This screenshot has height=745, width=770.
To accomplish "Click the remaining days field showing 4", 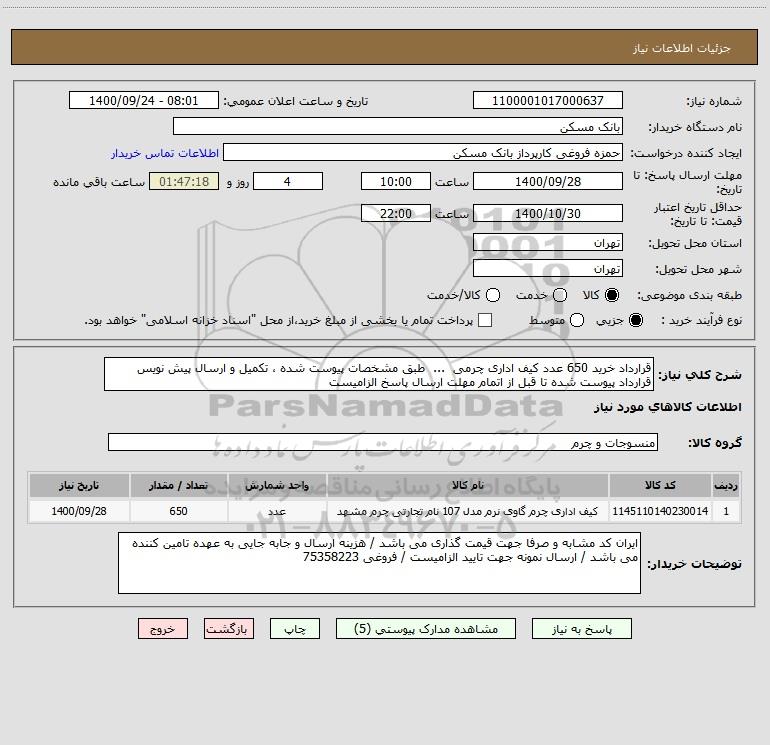I will pos(288,182).
